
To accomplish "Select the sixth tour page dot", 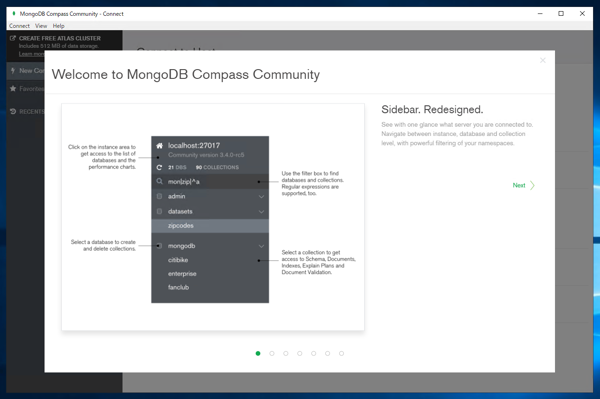I will point(328,353).
